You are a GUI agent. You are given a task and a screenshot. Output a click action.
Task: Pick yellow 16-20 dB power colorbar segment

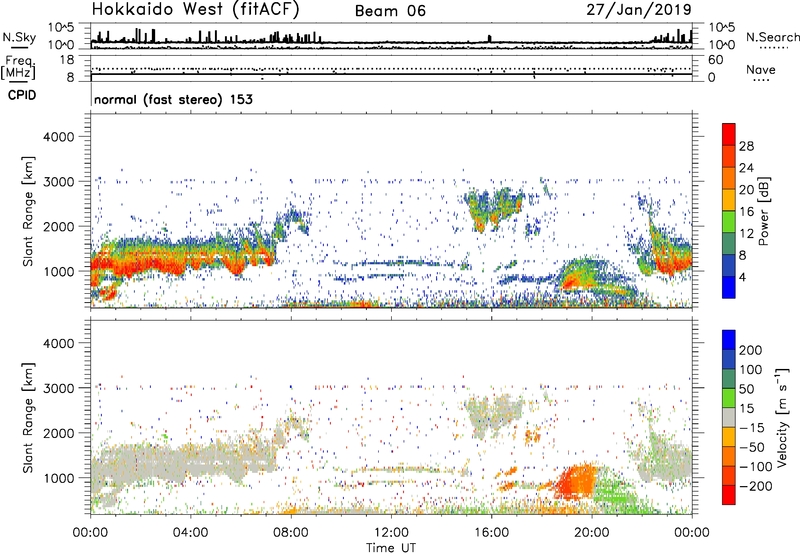(x=729, y=201)
